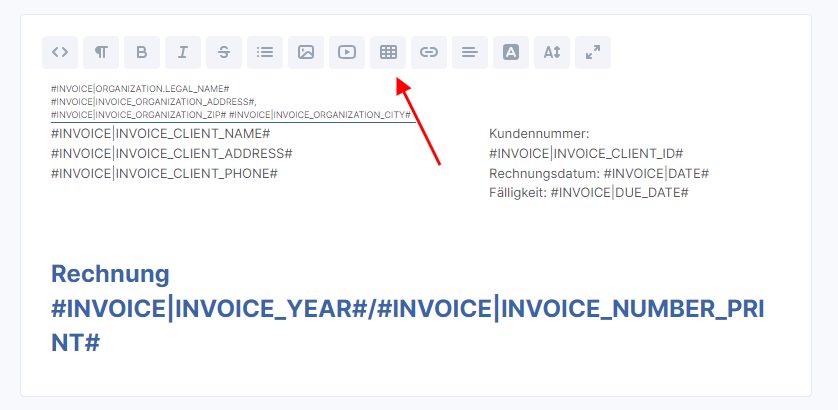Click the INVOICE_ORGANIZATION_ADDRESS placeholder line

(154, 102)
